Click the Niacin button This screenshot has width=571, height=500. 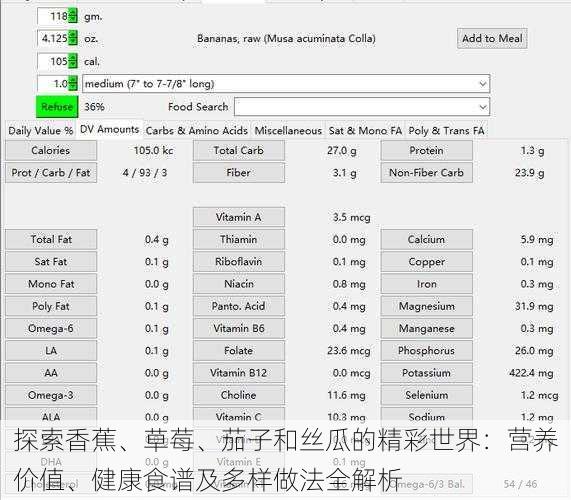click(239, 284)
